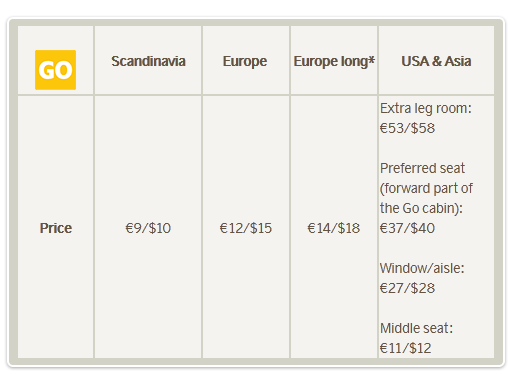Screen dimensions: 508x381
Task: Click the asterisk after Europe long
Action: click(371, 60)
